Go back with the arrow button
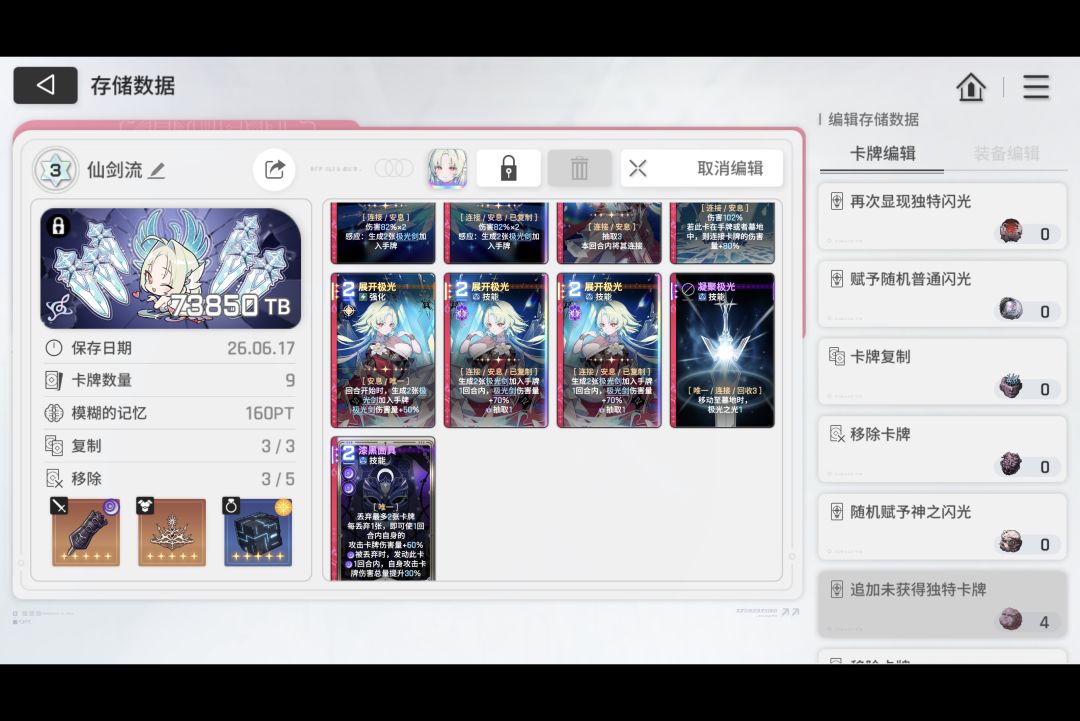The width and height of the screenshot is (1080, 721). tap(45, 85)
